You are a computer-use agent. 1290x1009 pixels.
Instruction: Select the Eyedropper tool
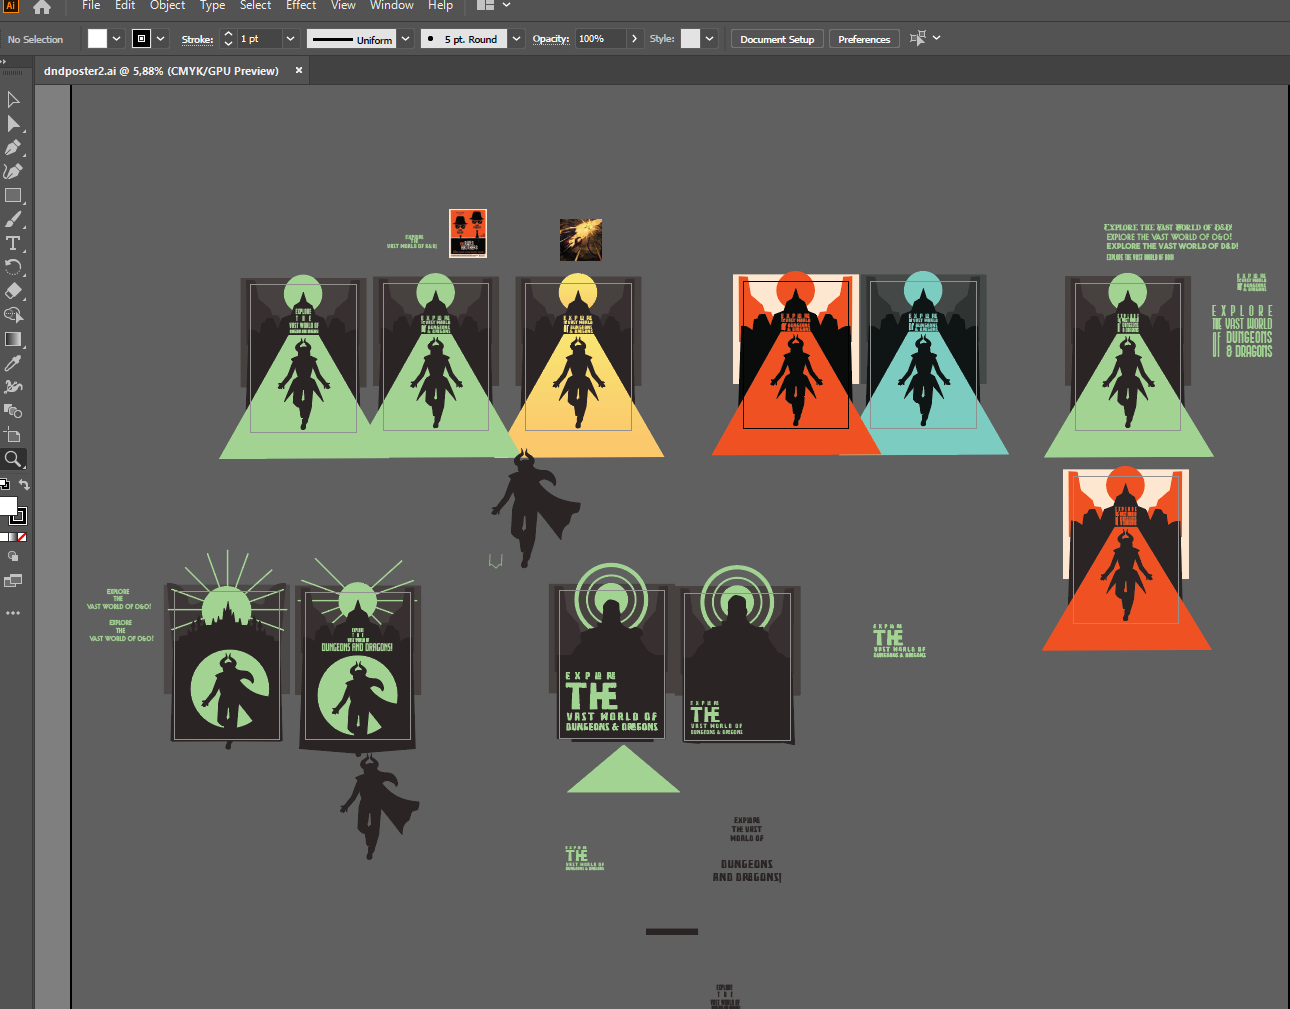click(13, 363)
